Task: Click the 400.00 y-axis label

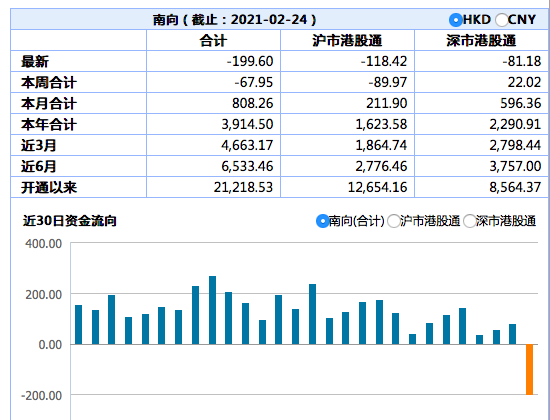Action: point(43,244)
